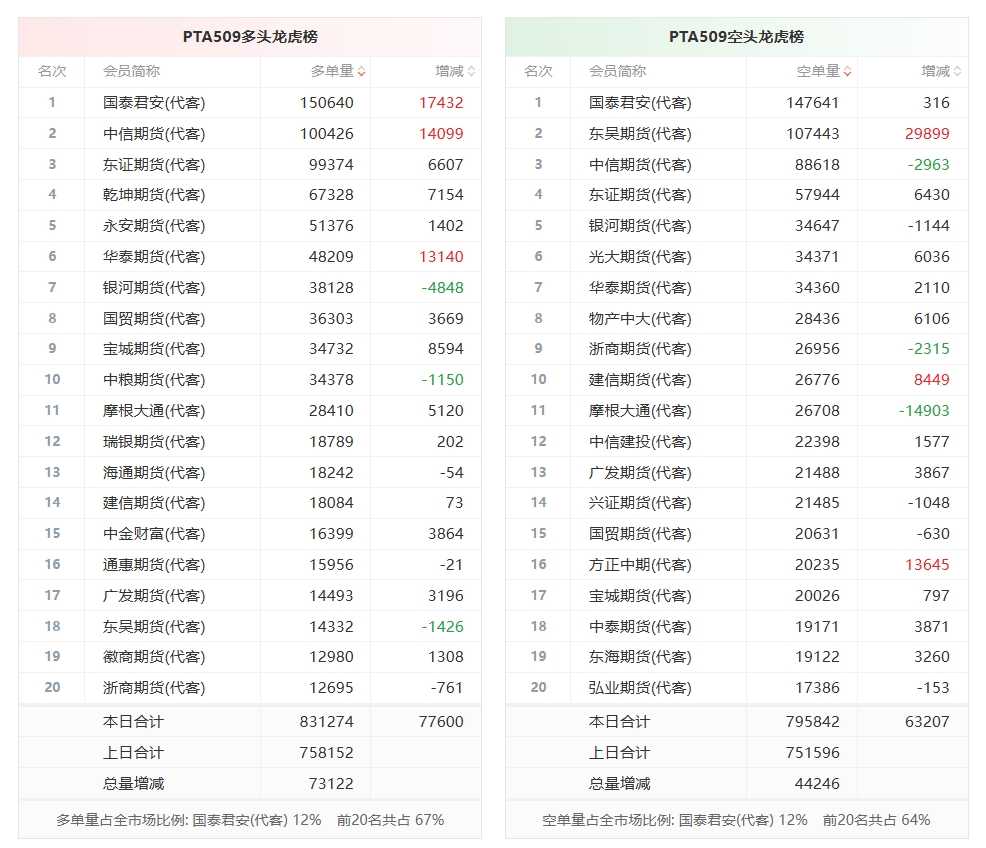Image resolution: width=986 pixels, height=848 pixels.
Task: Select 华泰期货(代客) in long table rank 6
Action: pyautogui.click(x=154, y=256)
